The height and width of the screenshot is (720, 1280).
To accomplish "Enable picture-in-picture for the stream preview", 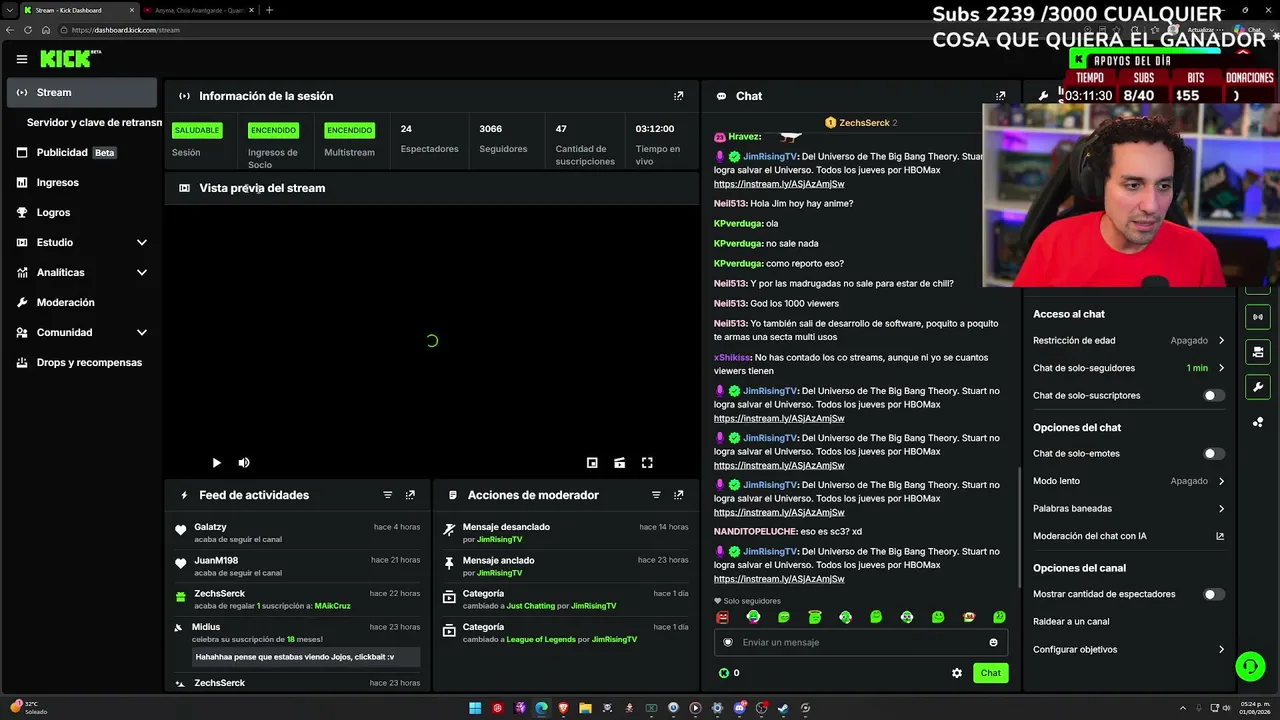I will tap(592, 463).
